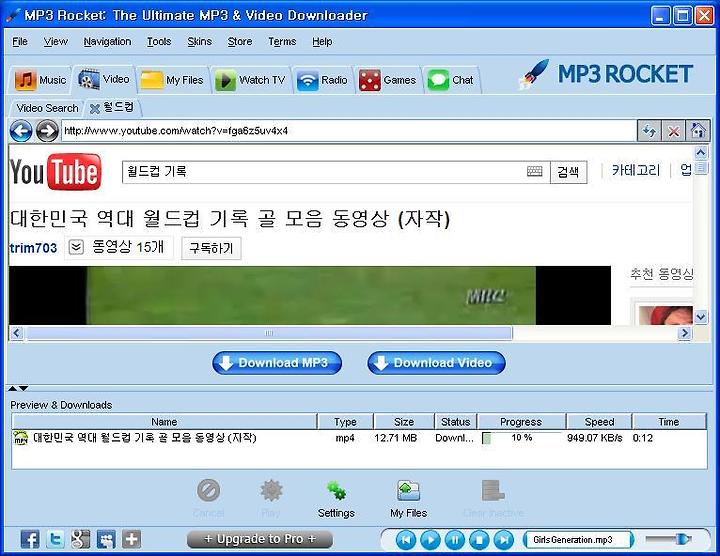Viewport: 720px width, 556px height.
Task: Stop loading with red X icon
Action: (x=673, y=132)
